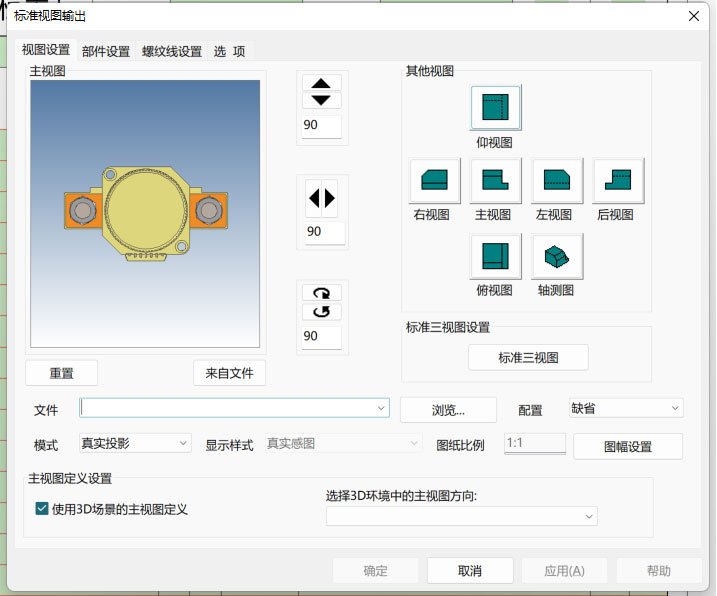Close the 标准视图输出 dialog
The height and width of the screenshot is (596, 717).
[693, 16]
